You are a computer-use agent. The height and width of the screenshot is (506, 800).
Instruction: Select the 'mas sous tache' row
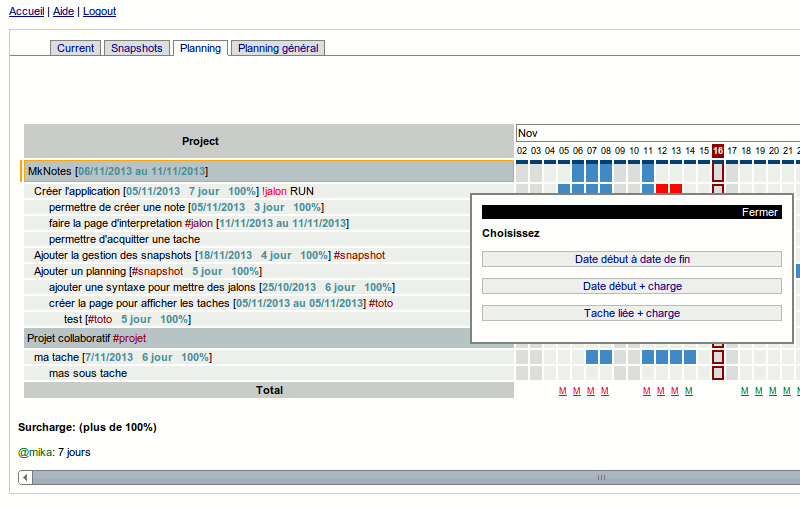coord(269,373)
